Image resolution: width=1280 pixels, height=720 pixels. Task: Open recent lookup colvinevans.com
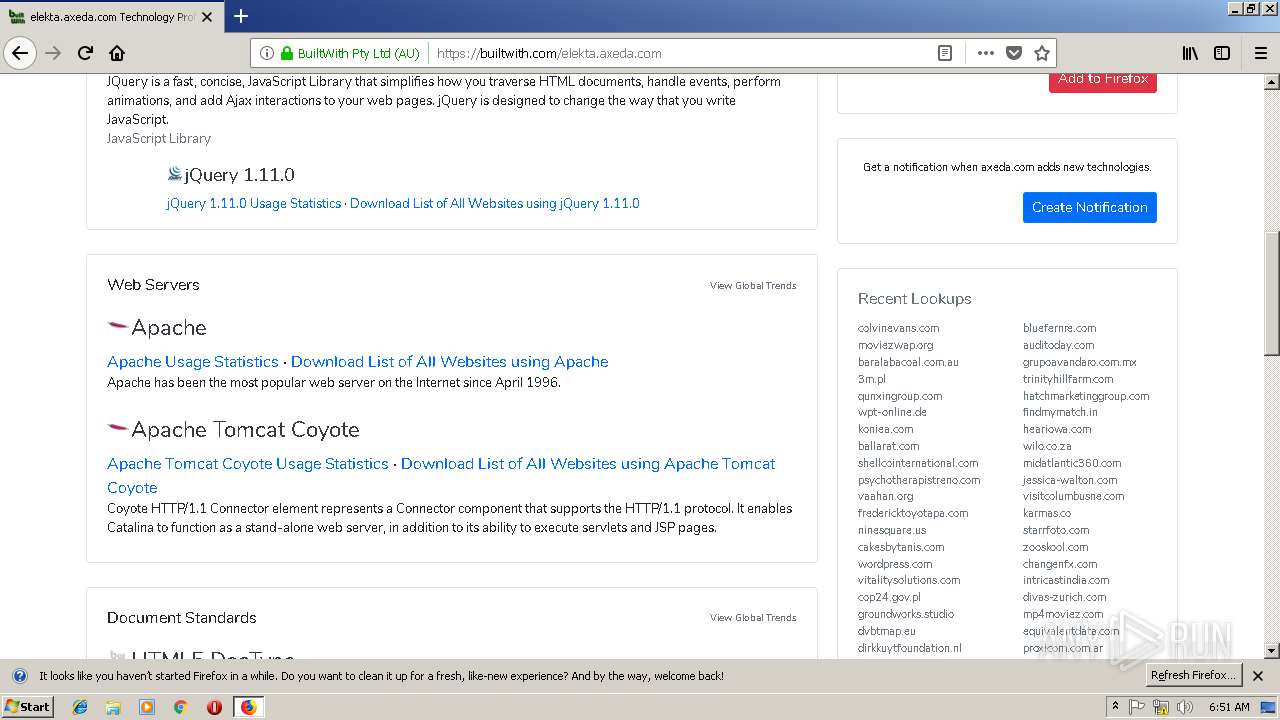(x=898, y=328)
